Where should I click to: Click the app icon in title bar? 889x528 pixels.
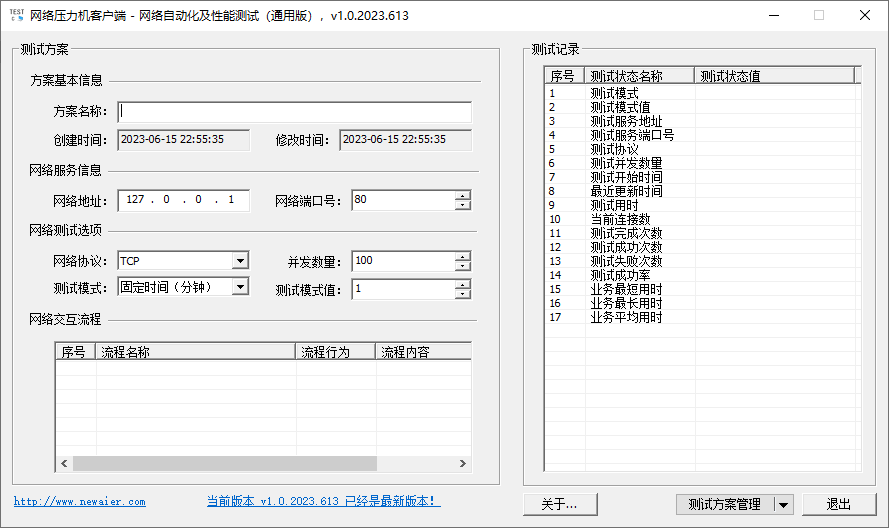[x=17, y=15]
